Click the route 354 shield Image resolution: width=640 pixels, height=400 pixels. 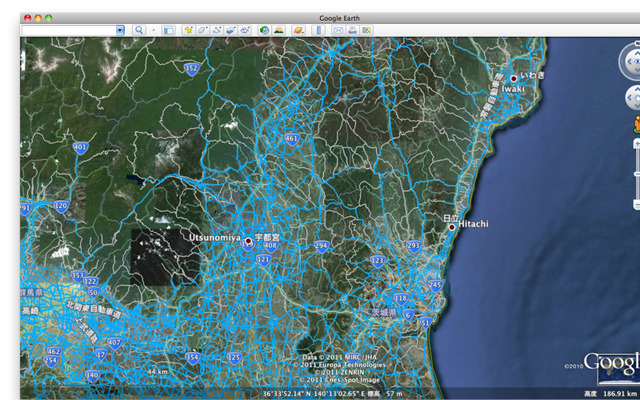[x=192, y=358]
